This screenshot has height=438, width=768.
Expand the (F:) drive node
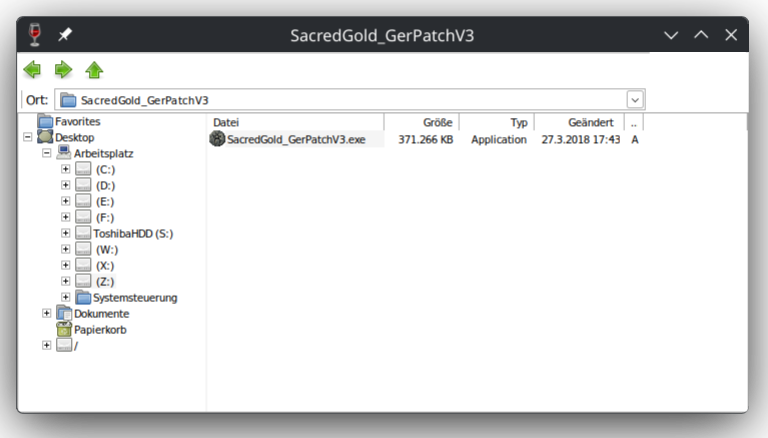66,217
